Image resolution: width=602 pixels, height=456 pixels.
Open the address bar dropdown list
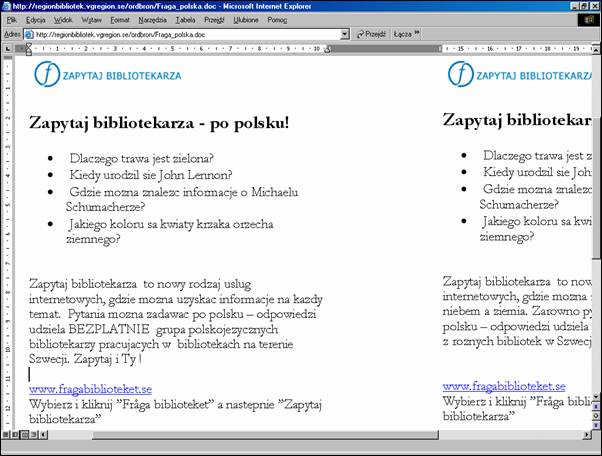coord(345,33)
